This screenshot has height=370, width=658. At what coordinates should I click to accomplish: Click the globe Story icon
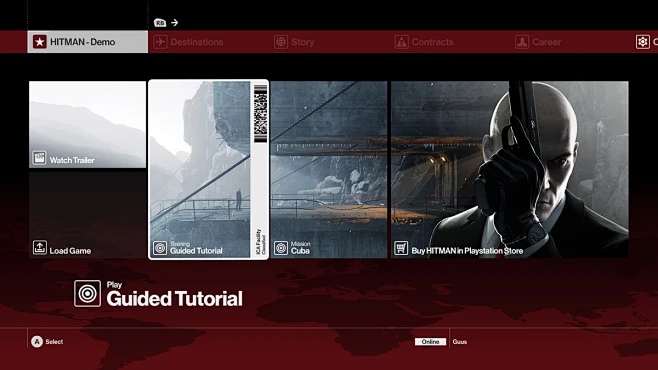click(x=281, y=42)
